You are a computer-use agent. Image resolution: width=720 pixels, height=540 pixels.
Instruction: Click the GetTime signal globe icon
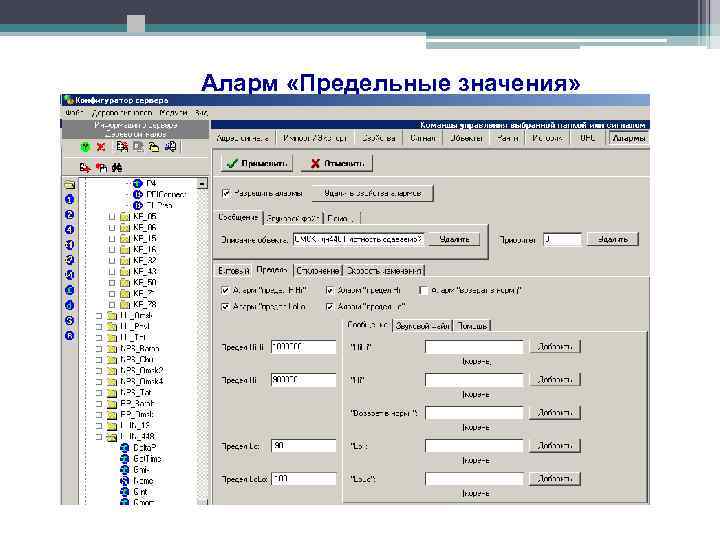[124, 458]
